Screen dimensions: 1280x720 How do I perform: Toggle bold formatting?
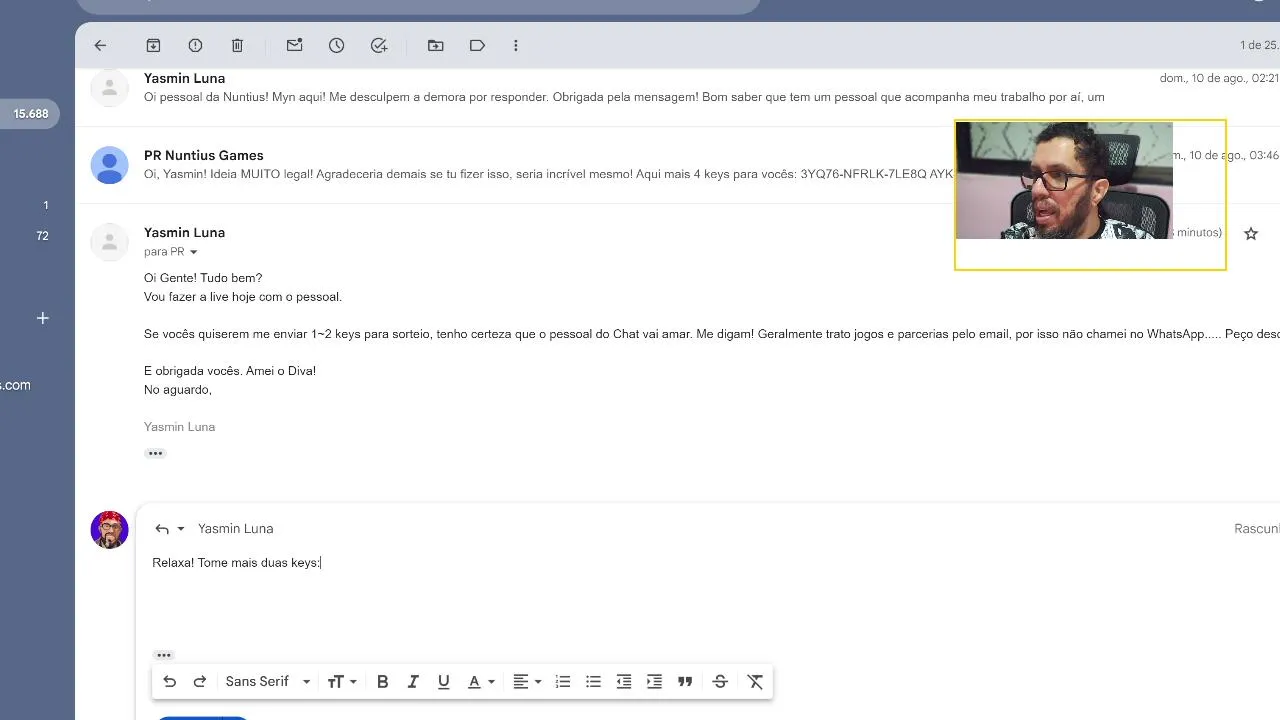pyautogui.click(x=382, y=682)
